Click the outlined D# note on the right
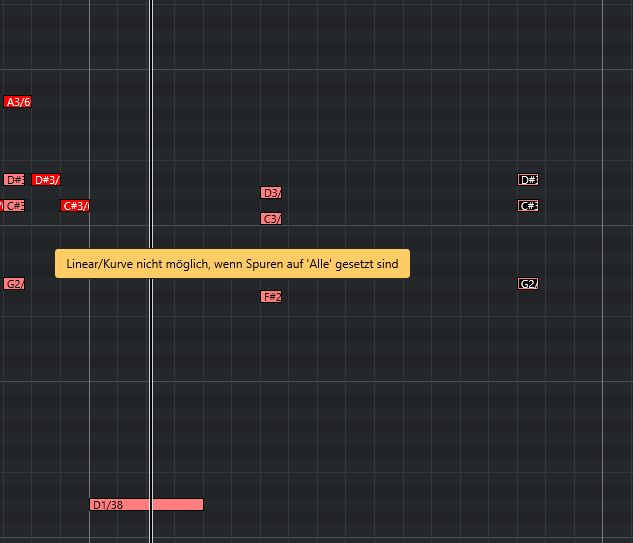 pos(528,180)
